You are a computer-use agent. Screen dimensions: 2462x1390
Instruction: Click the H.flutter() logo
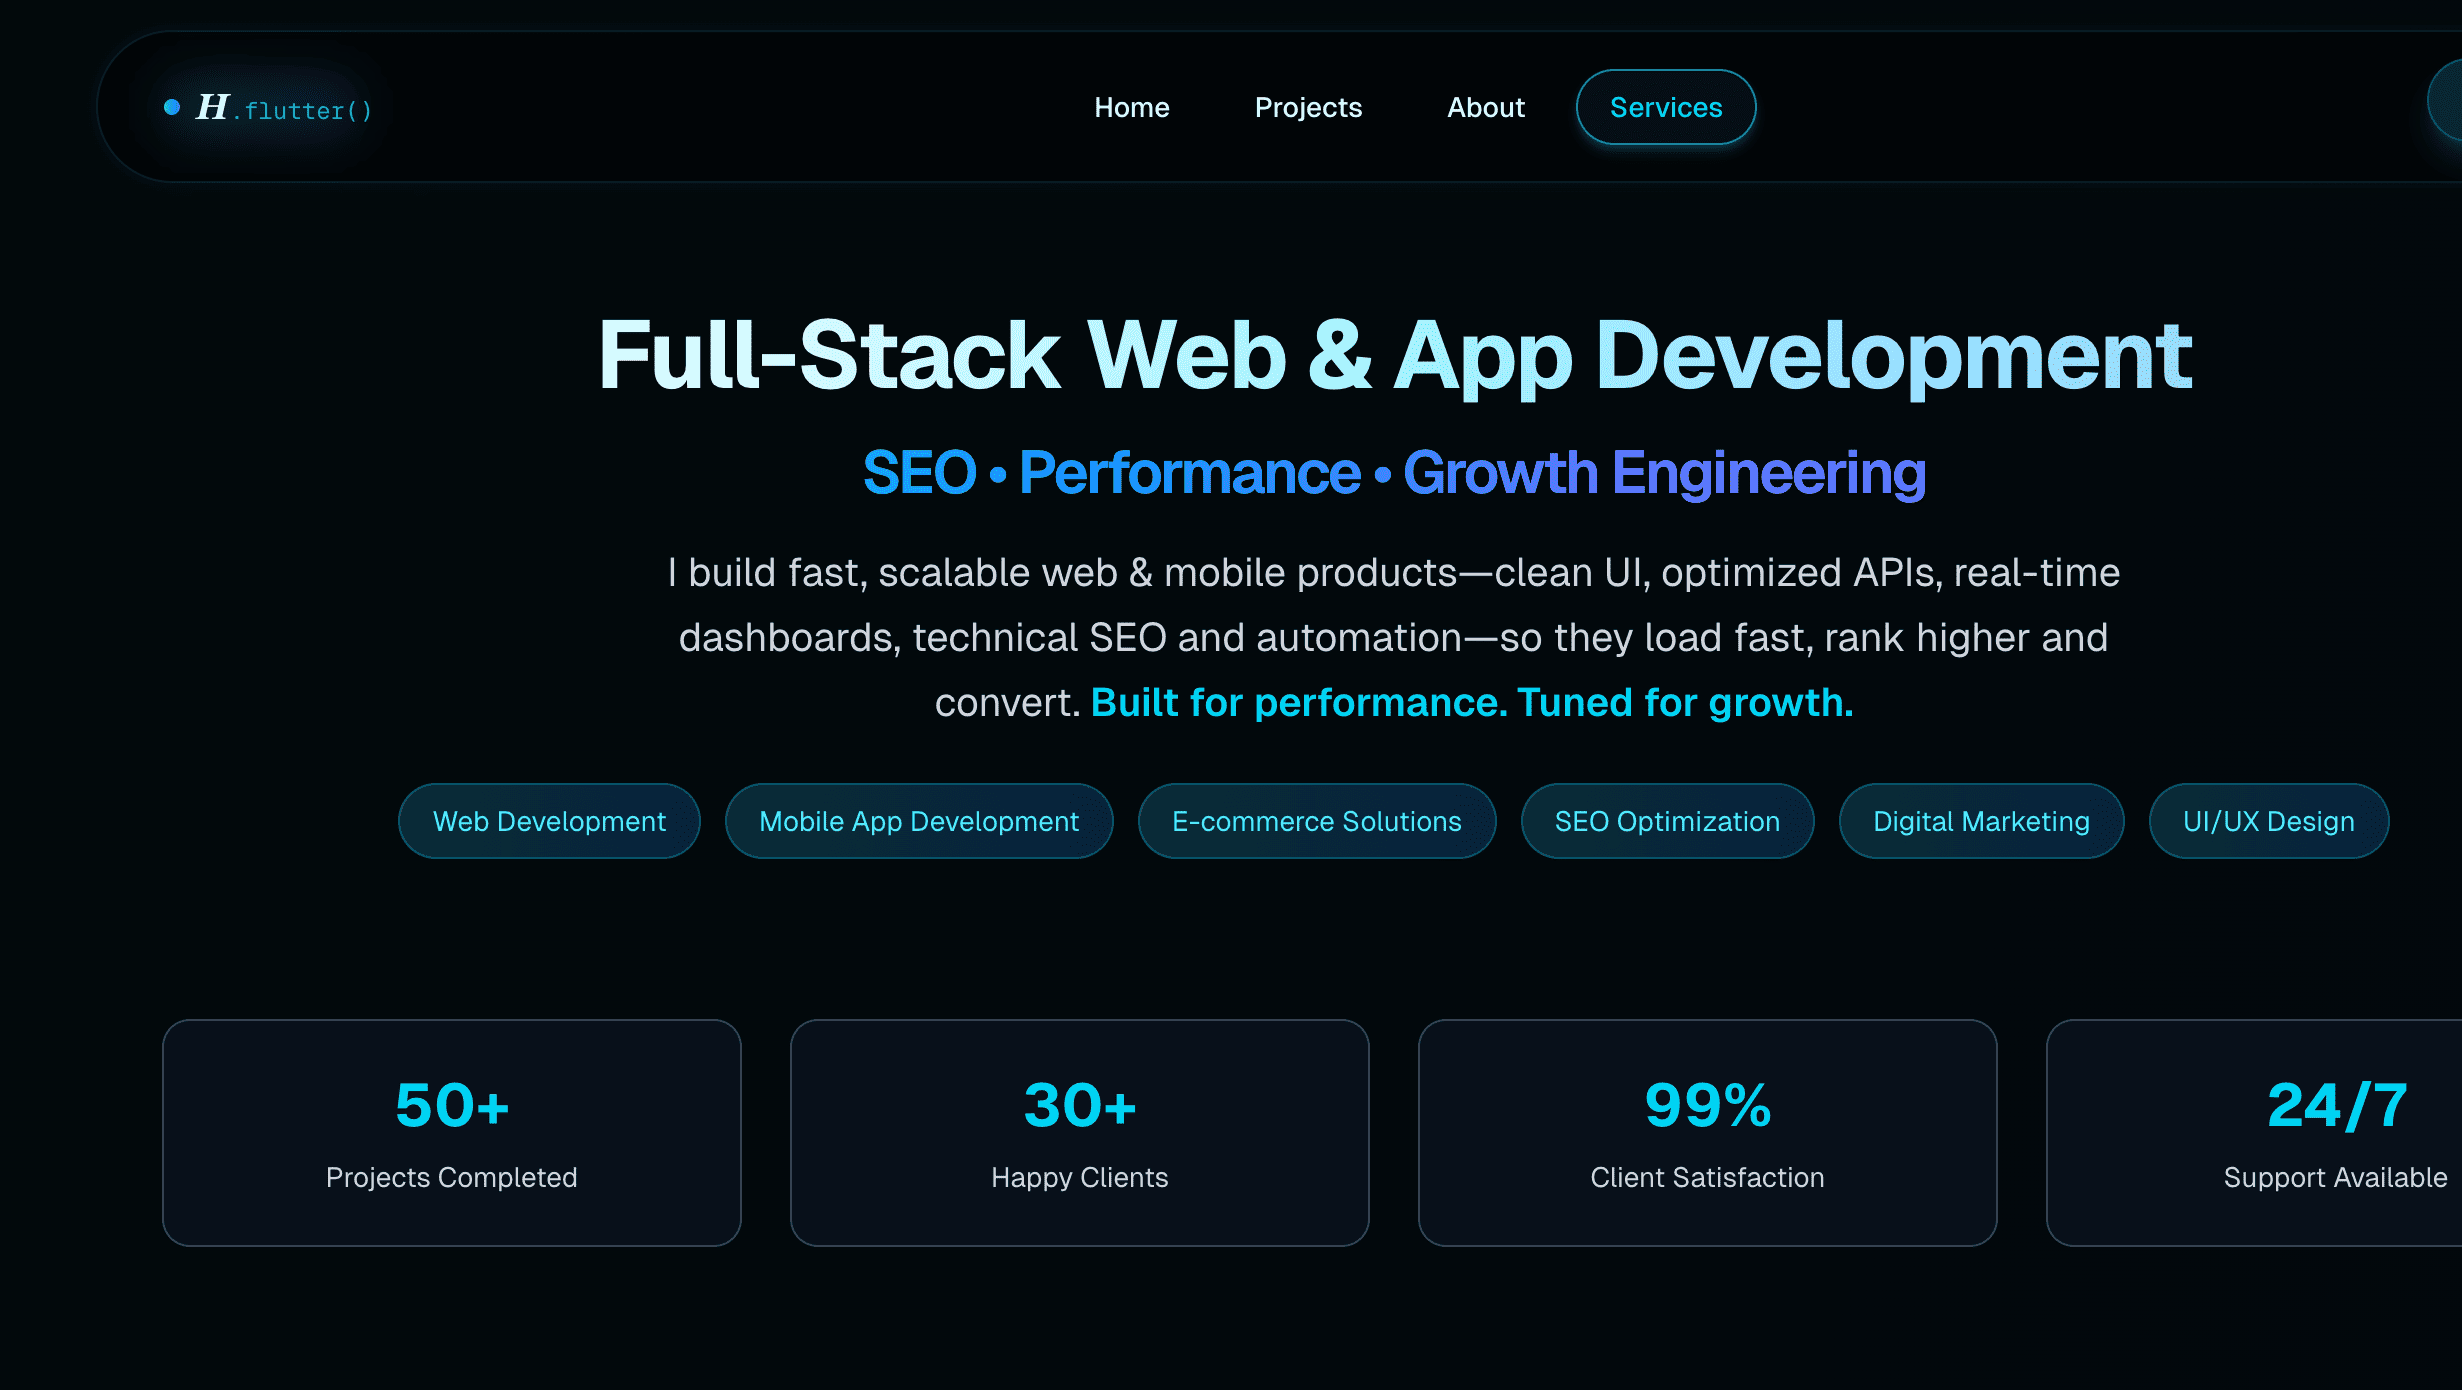coord(283,108)
